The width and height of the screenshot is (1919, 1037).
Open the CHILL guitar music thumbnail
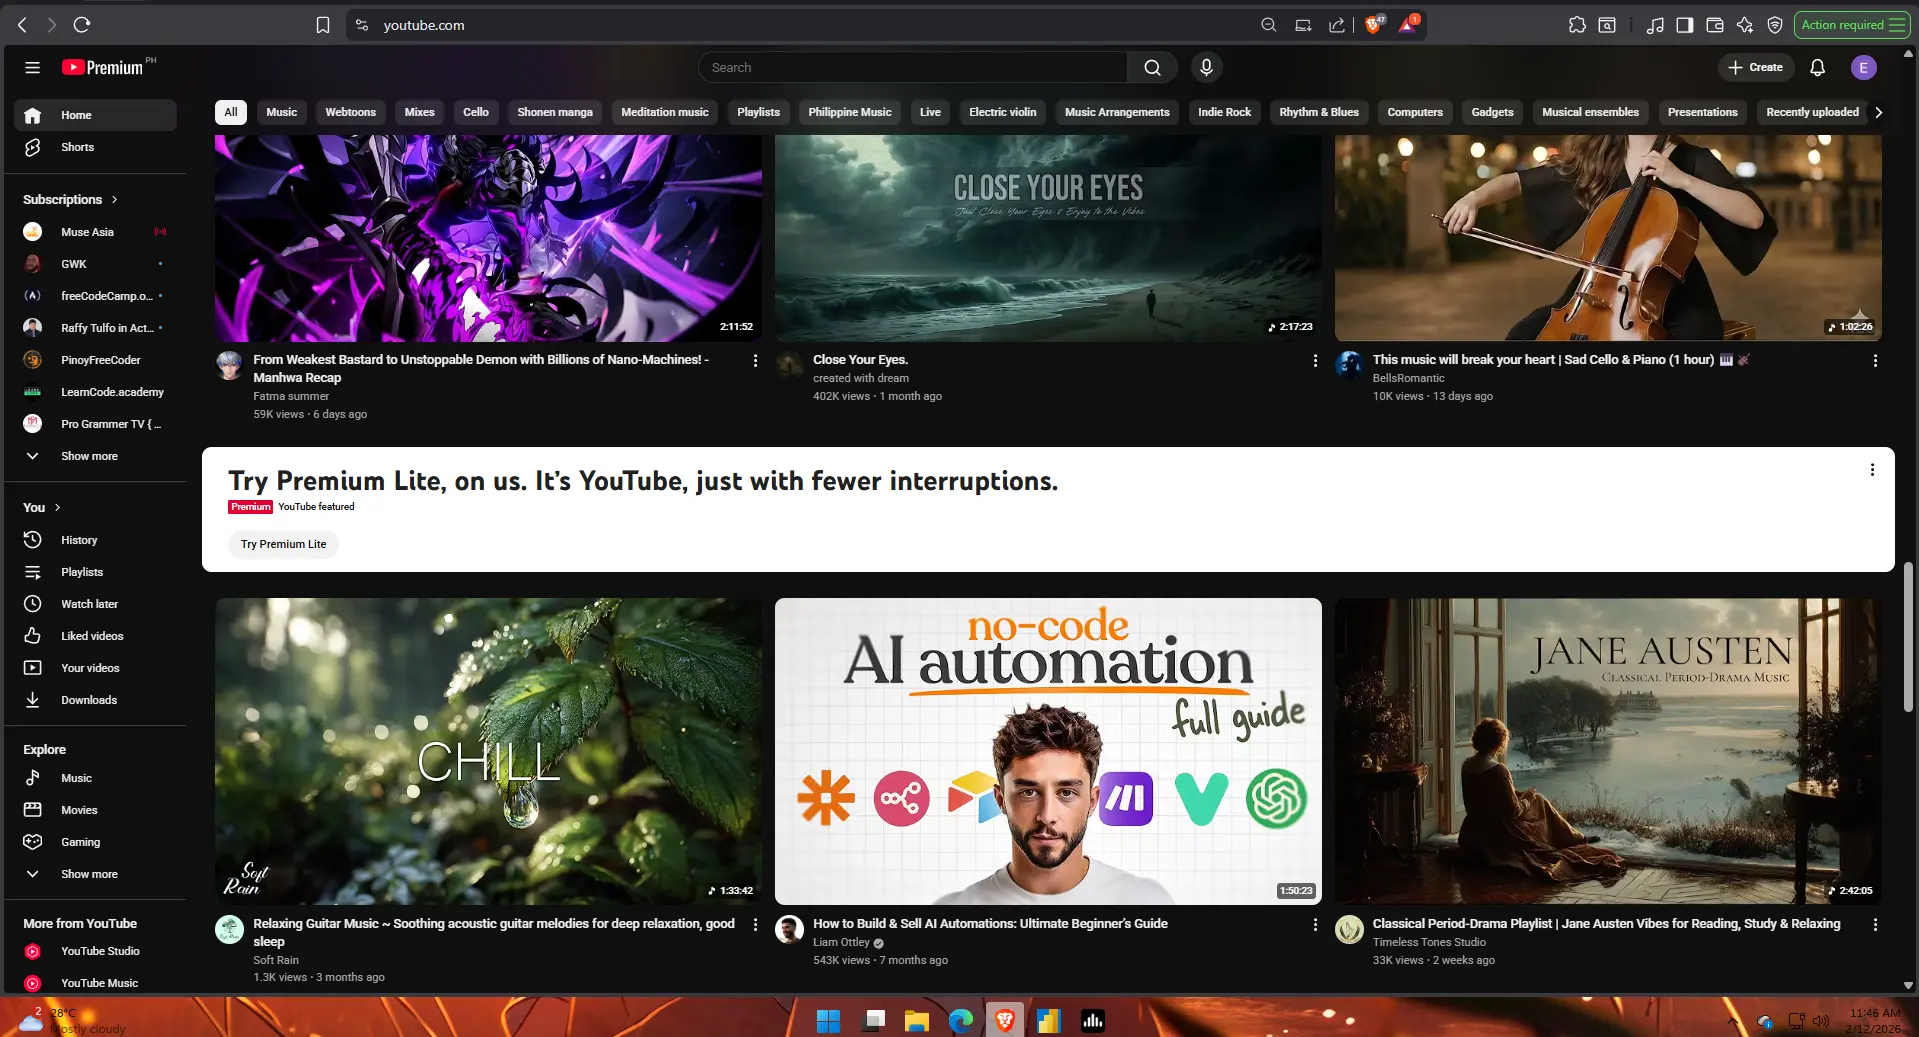[x=488, y=751]
